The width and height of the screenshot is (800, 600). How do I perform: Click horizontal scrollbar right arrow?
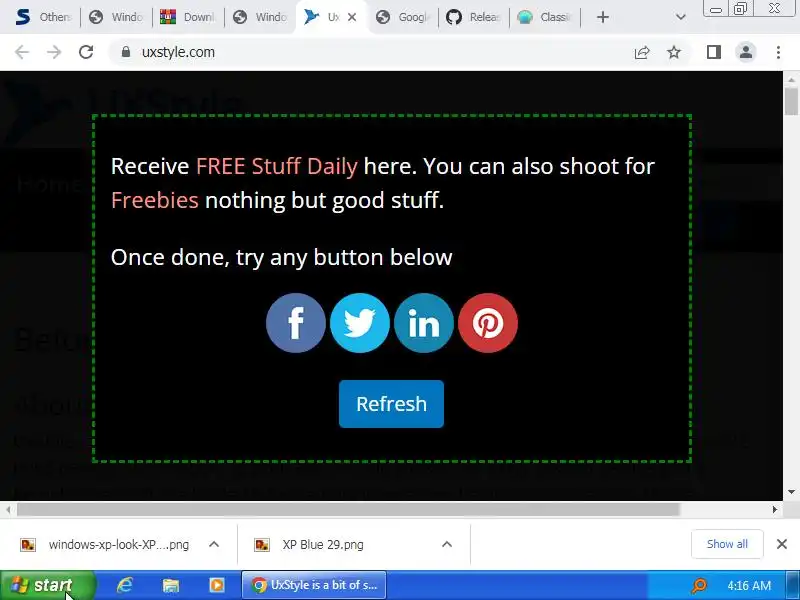pyautogui.click(x=774, y=509)
